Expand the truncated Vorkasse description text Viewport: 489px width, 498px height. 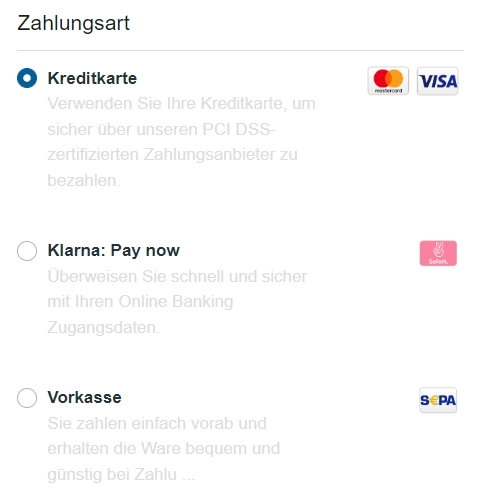[x=164, y=449]
